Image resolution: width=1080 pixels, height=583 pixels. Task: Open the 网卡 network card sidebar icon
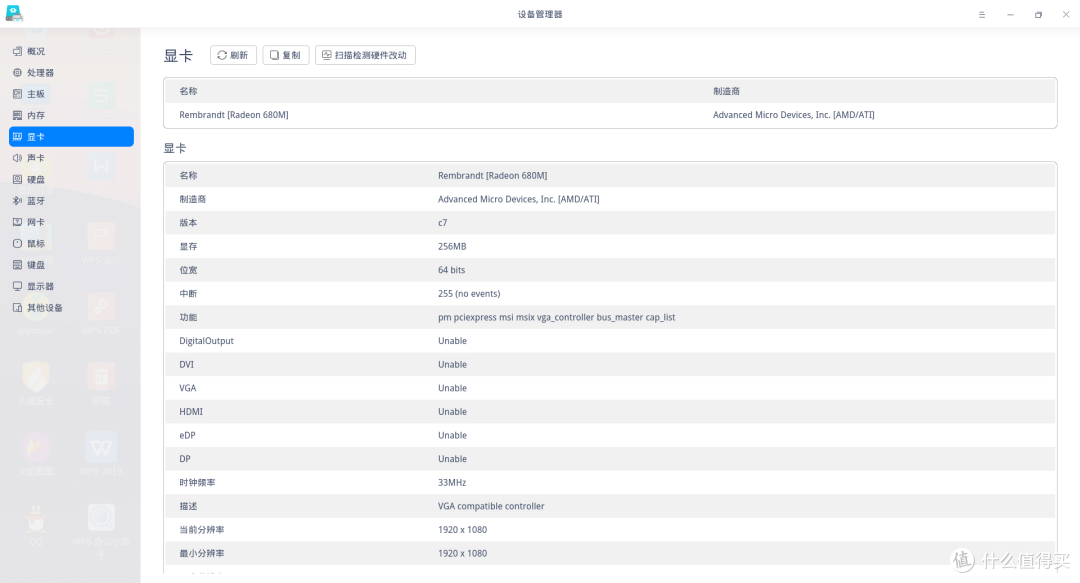[x=17, y=222]
